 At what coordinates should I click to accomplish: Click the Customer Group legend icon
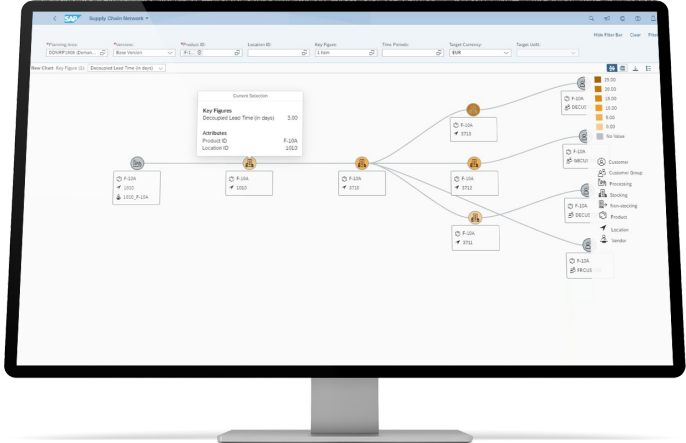[602, 173]
